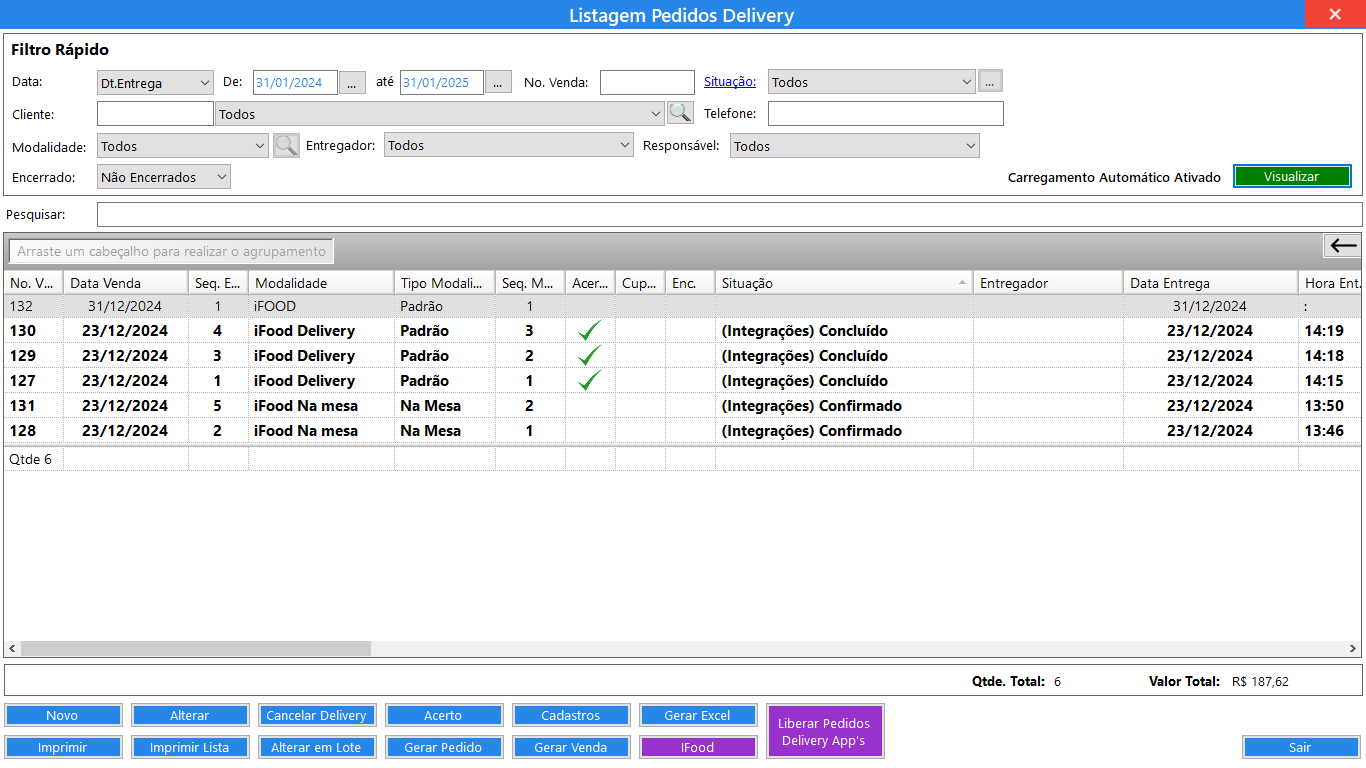Sort by the Situação column header
Viewport: 1366px width, 768px height.
click(844, 283)
